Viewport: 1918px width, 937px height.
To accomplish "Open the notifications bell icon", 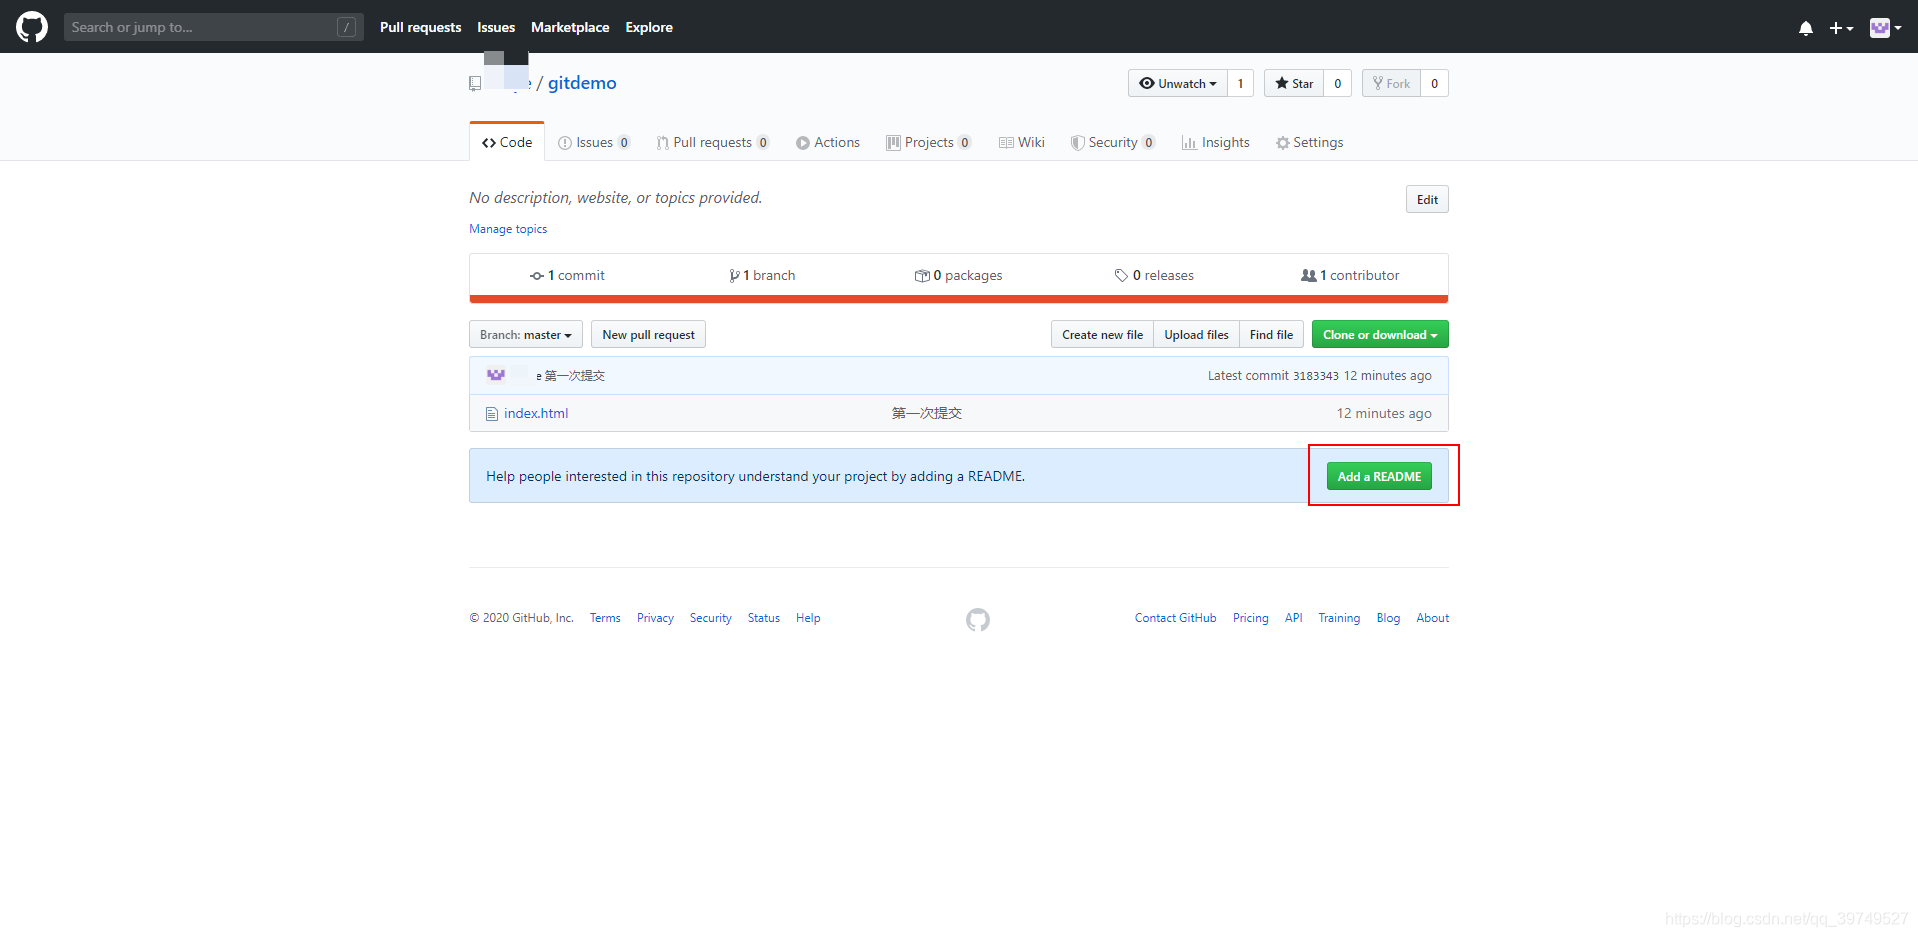I will point(1805,28).
